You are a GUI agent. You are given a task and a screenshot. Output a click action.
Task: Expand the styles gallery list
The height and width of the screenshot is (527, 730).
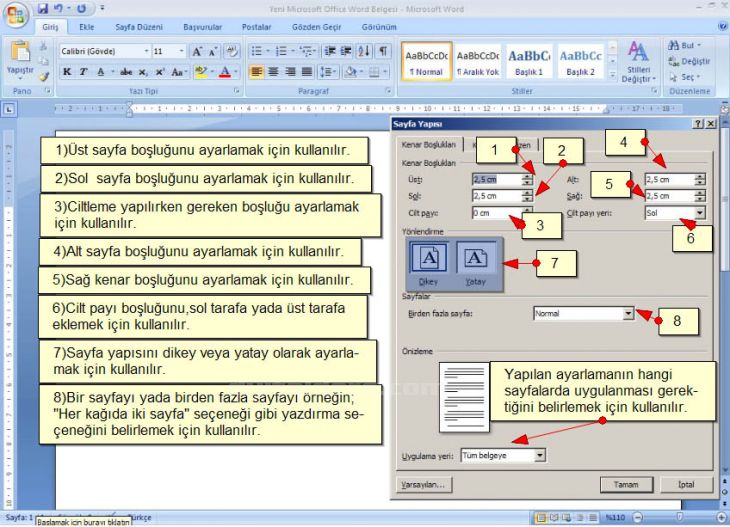point(613,74)
